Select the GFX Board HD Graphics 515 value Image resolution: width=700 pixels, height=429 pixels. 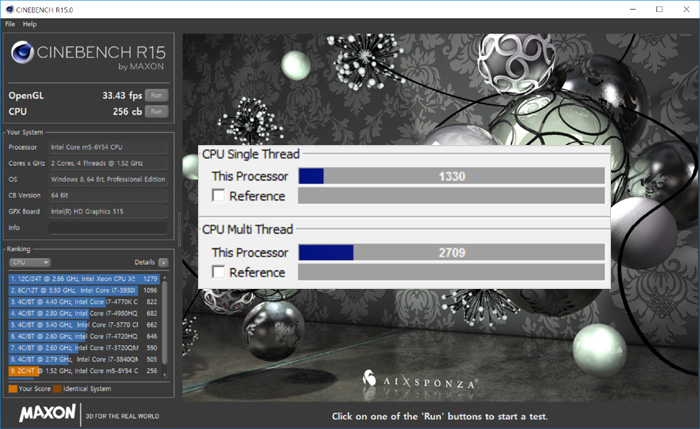pos(108,212)
